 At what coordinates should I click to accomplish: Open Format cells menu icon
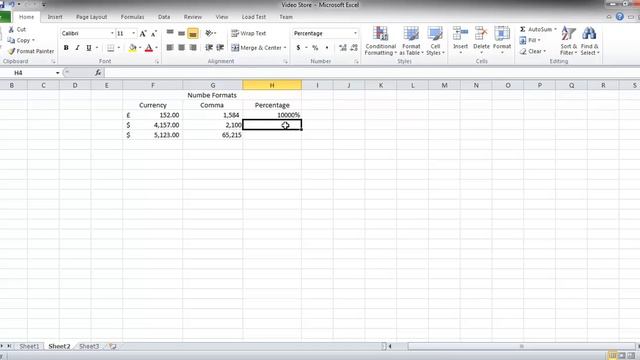pyautogui.click(x=502, y=34)
